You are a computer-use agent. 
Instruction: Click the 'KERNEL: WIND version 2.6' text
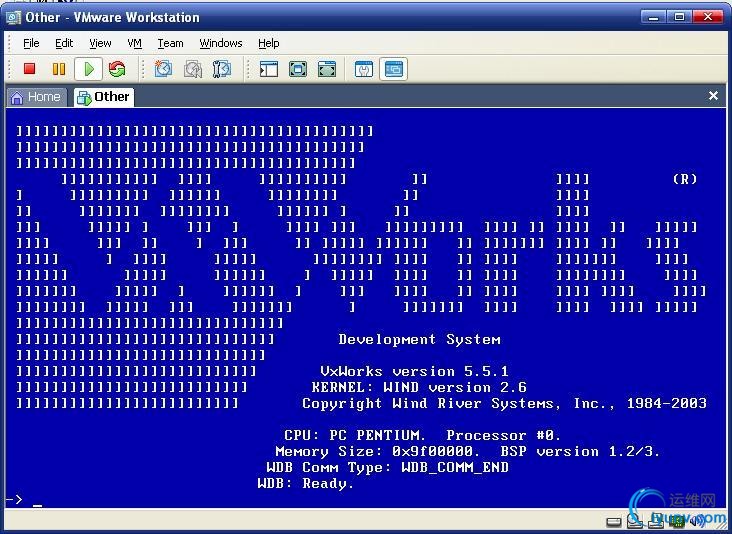tap(419, 387)
